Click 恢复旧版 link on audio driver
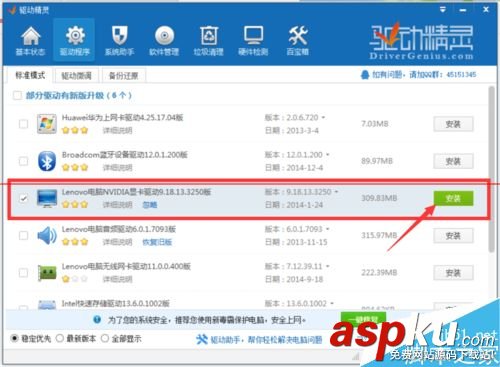The width and height of the screenshot is (500, 367). (157, 242)
